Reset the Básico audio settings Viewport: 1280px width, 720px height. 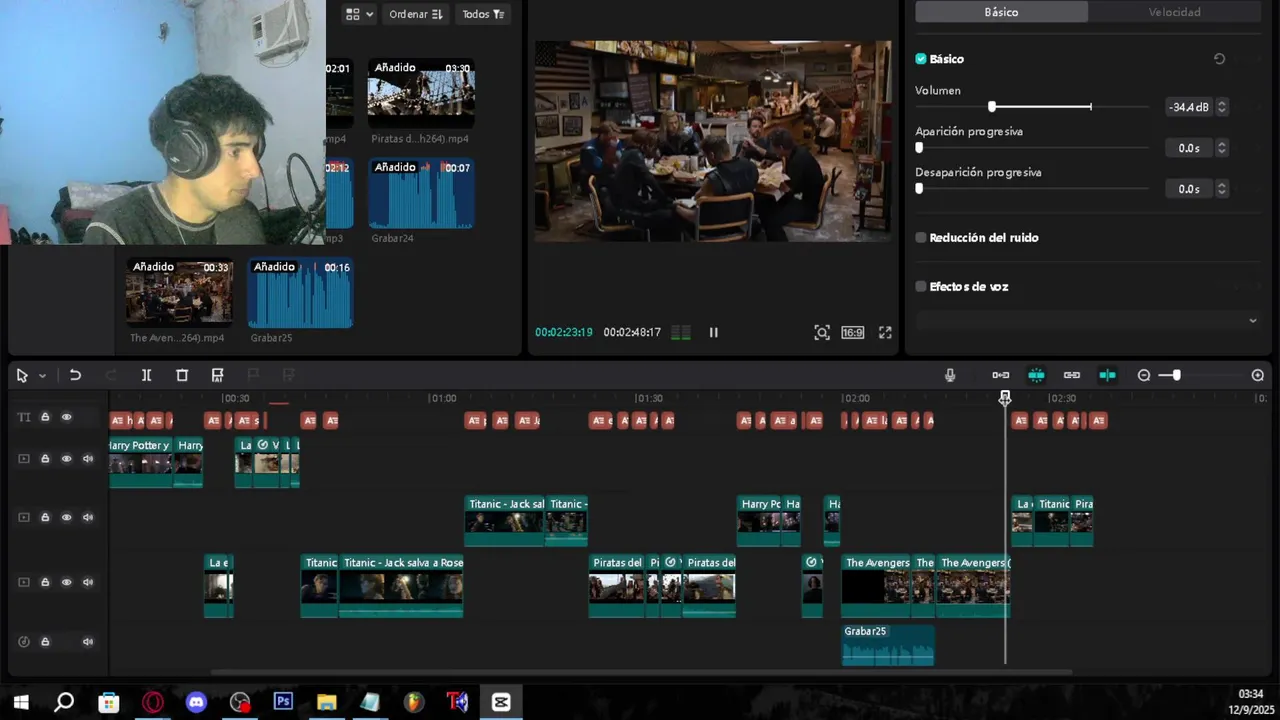tap(1219, 59)
